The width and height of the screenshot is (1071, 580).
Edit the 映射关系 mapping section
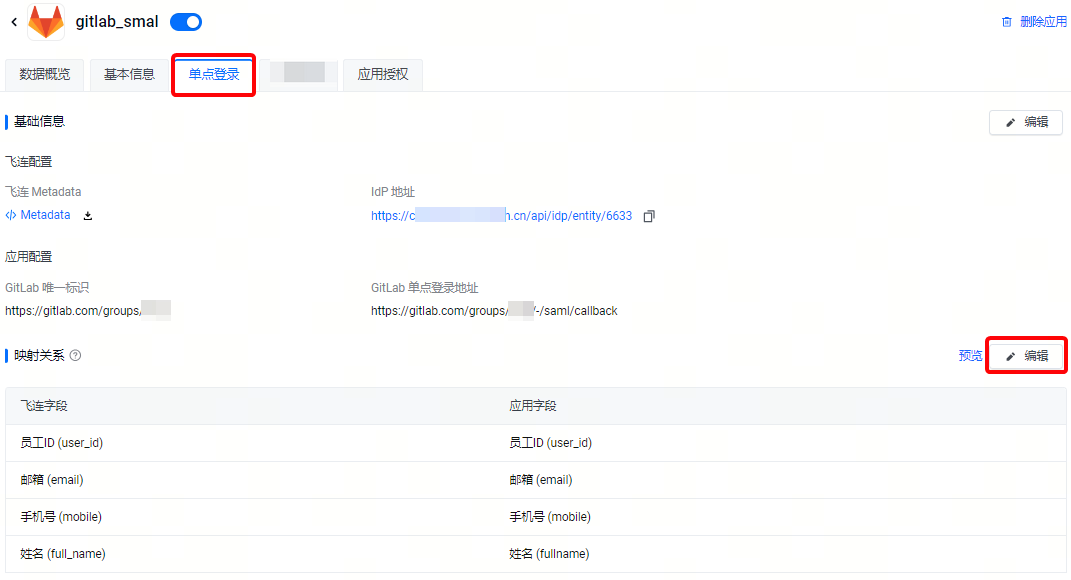[x=1026, y=356]
